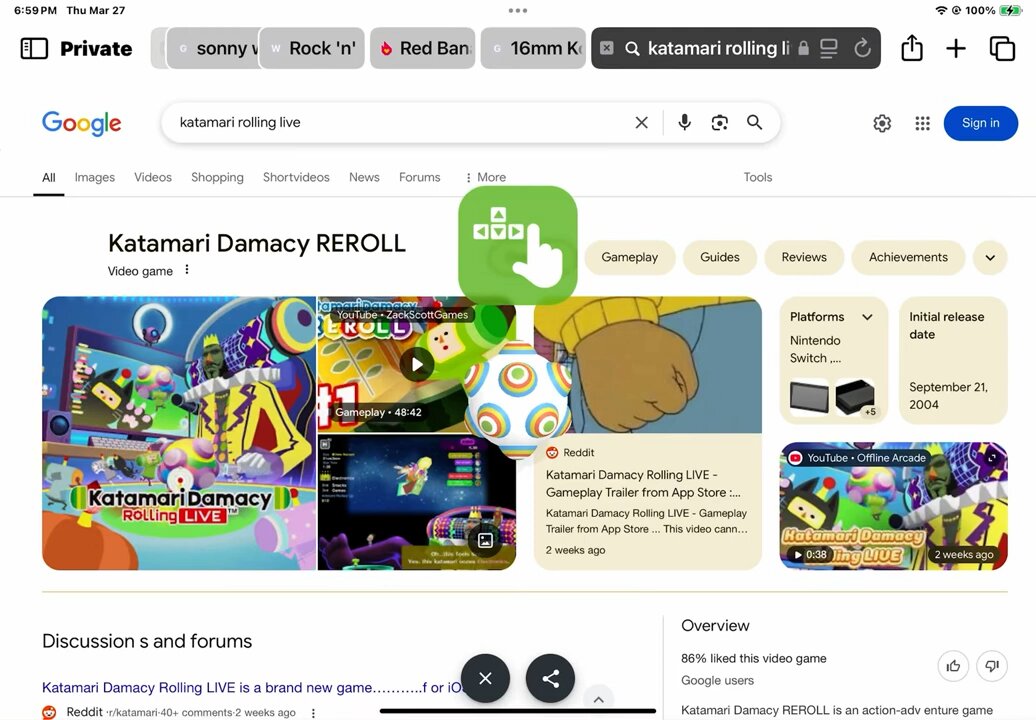Viewport: 1036px width, 720px height.
Task: Expand more chips with down chevron
Action: point(990,258)
